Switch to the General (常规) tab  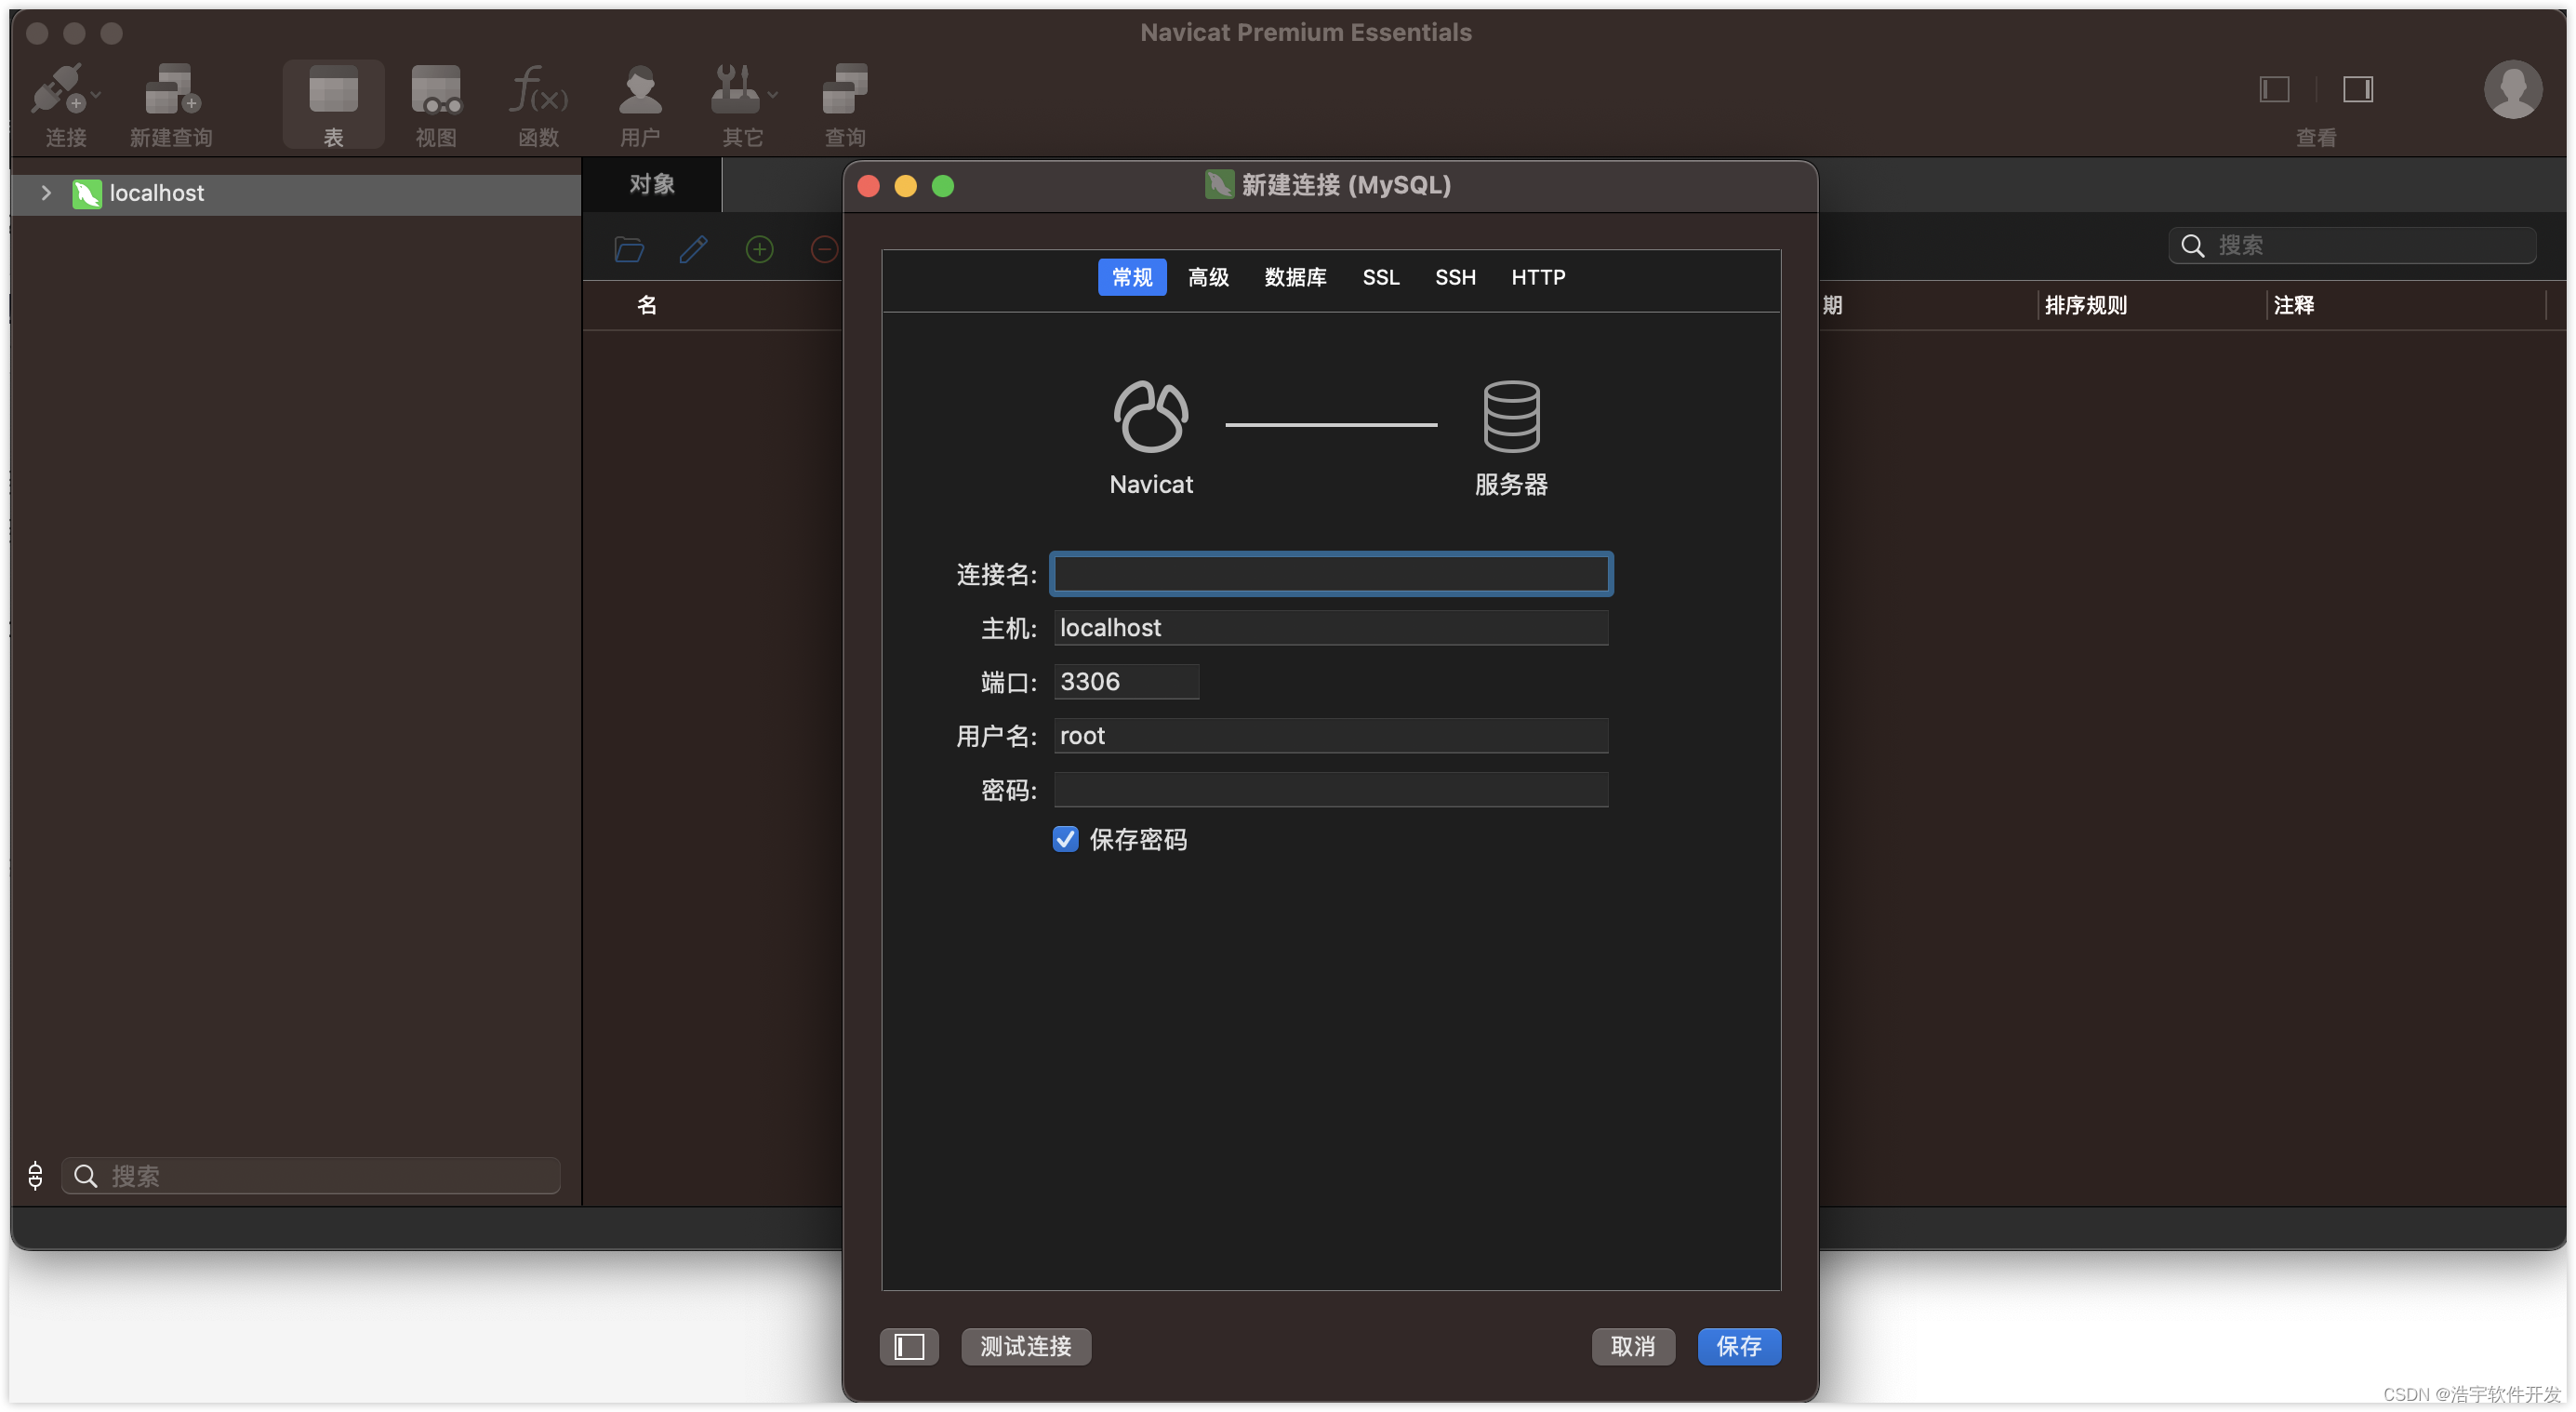coord(1132,277)
